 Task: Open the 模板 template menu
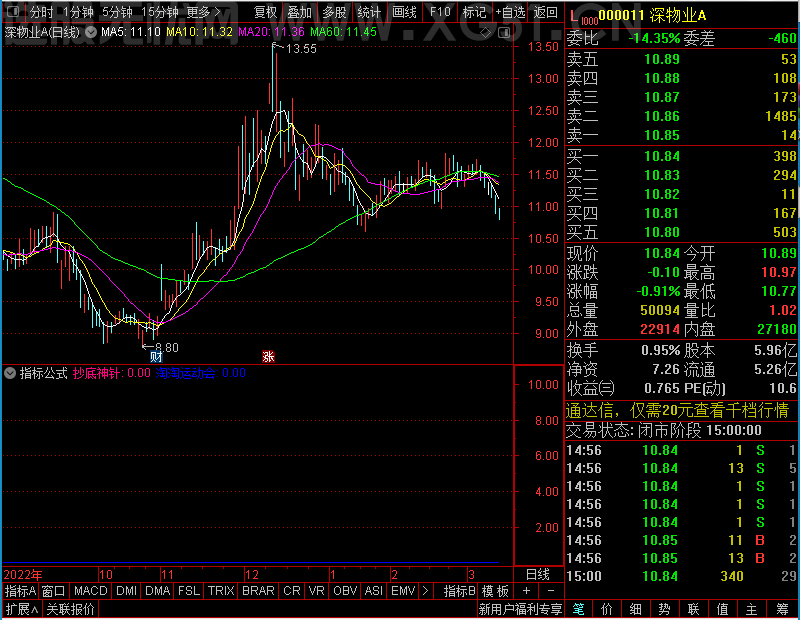coord(495,591)
